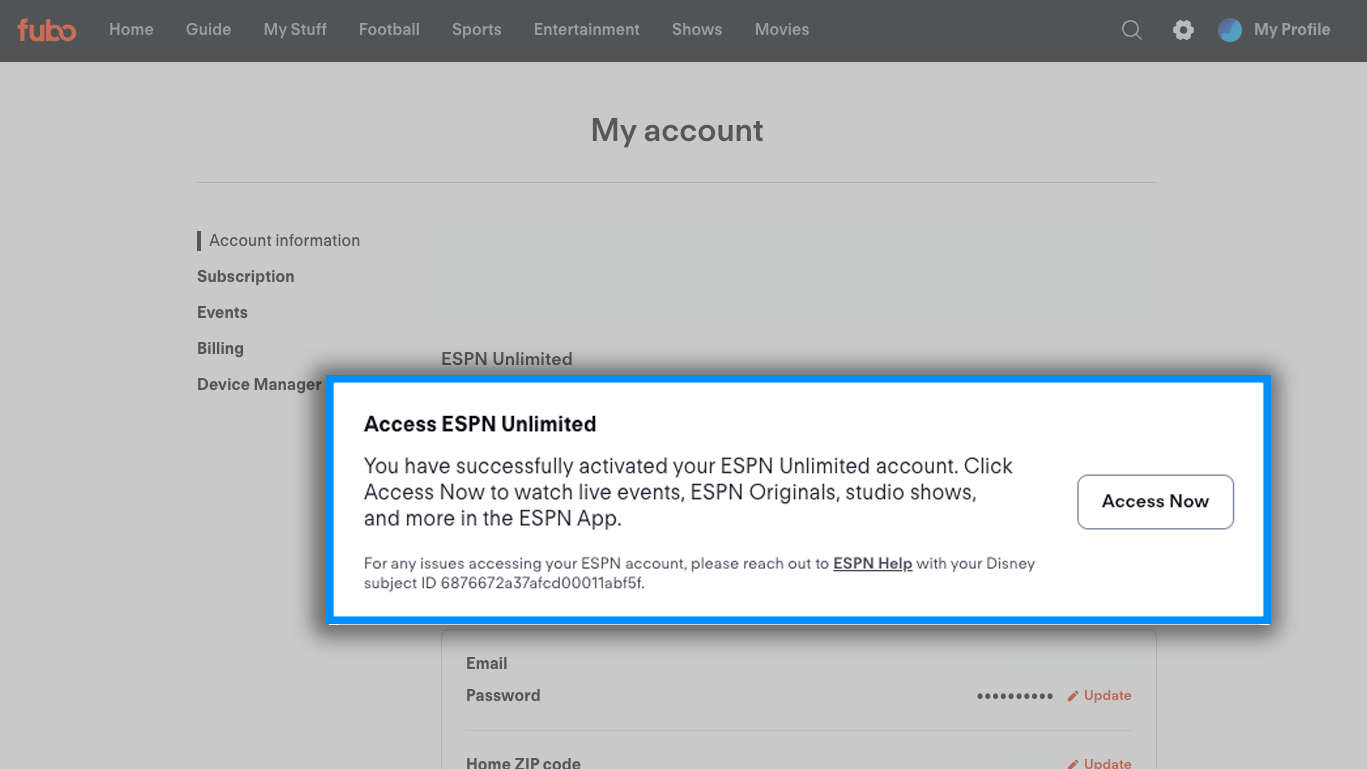Screen dimensions: 1367x769
Task: Select Account information in the sidebar
Action: click(x=284, y=241)
